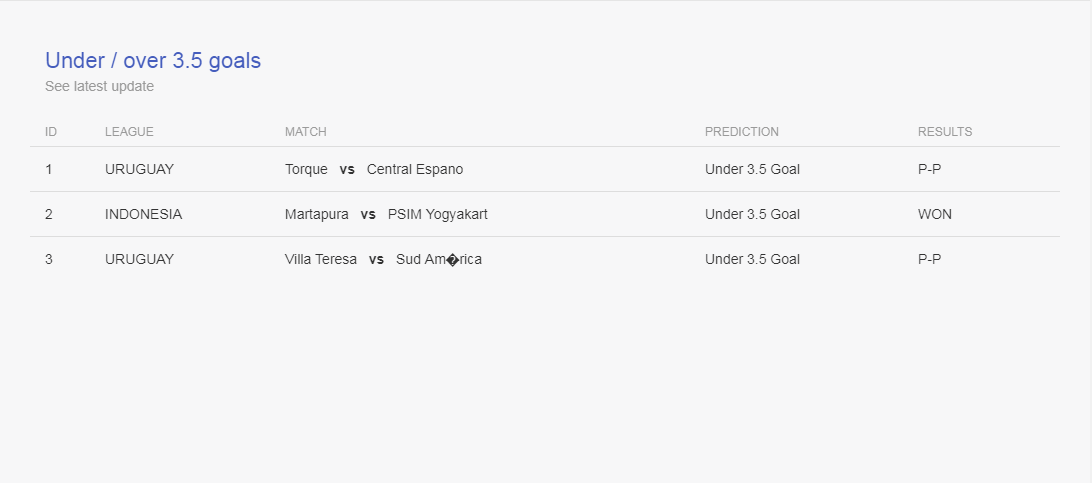Viewport: 1092px width, 483px height.
Task: Select the ID column header
Action: (x=51, y=132)
